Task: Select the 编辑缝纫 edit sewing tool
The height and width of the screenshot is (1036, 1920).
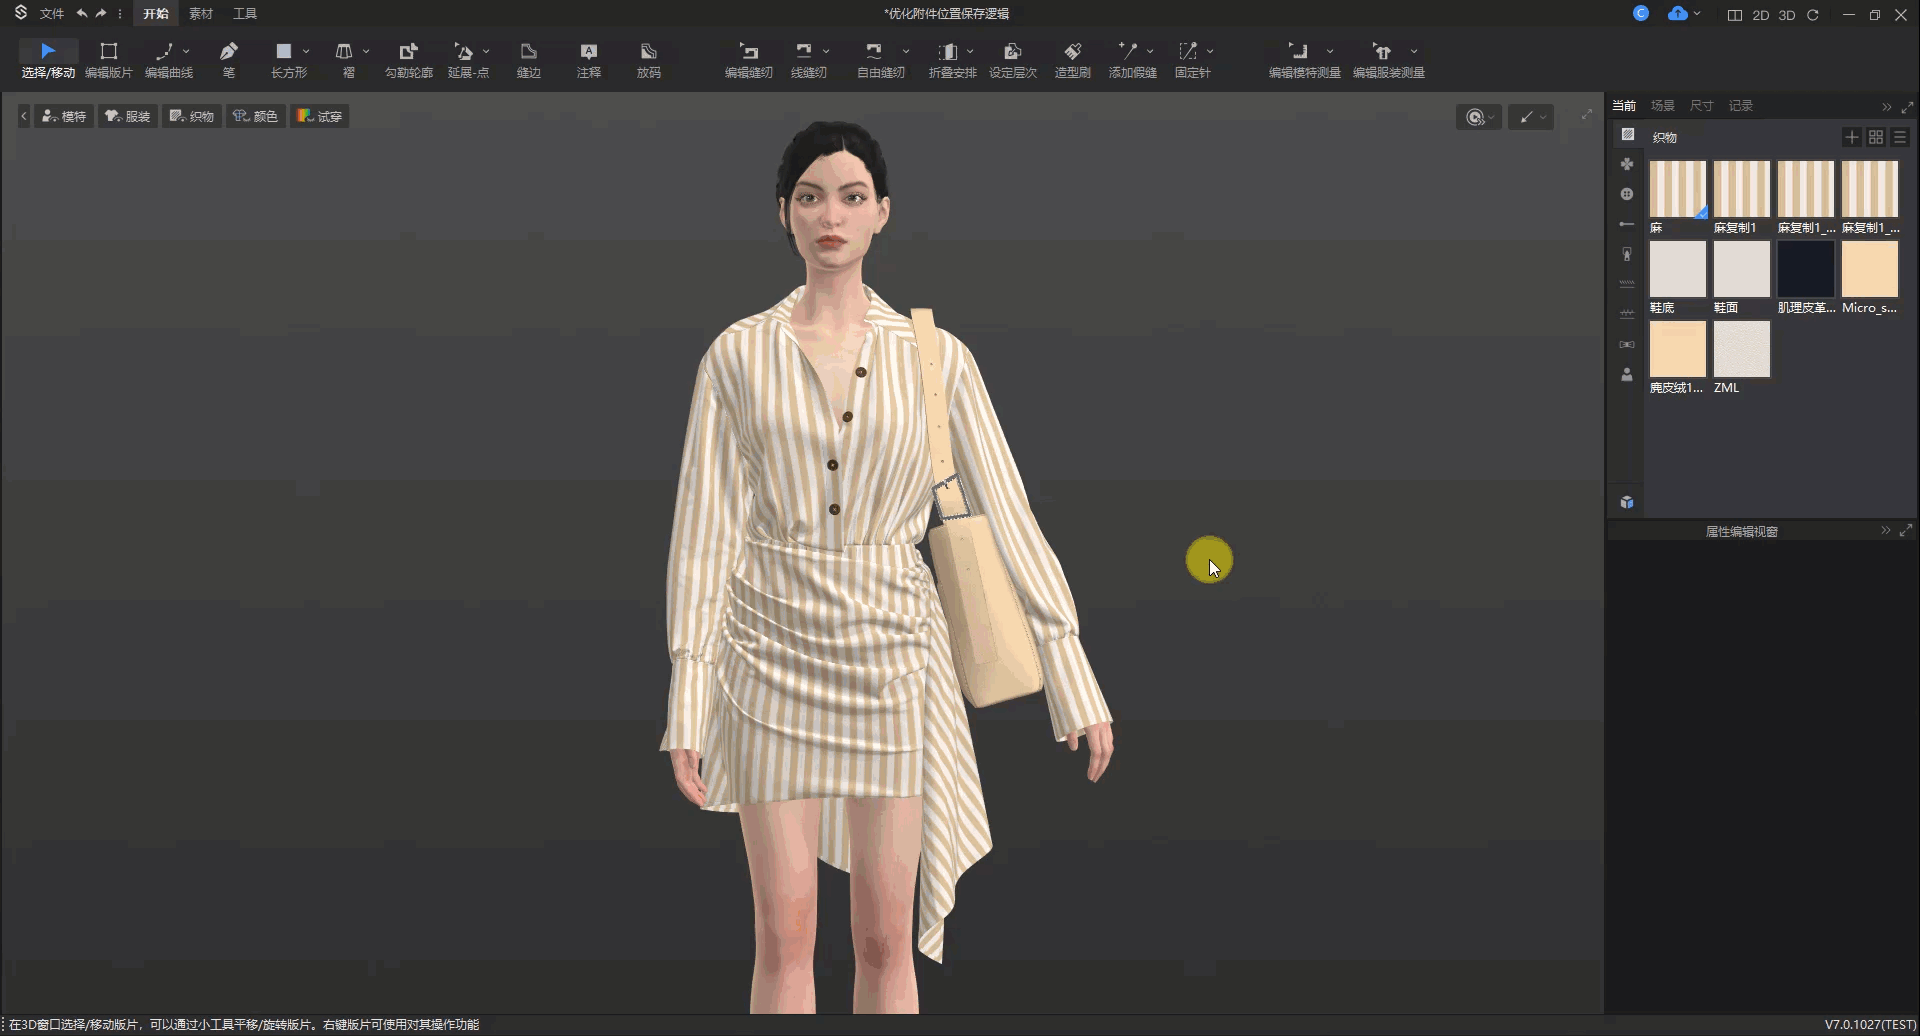Action: pos(748,59)
